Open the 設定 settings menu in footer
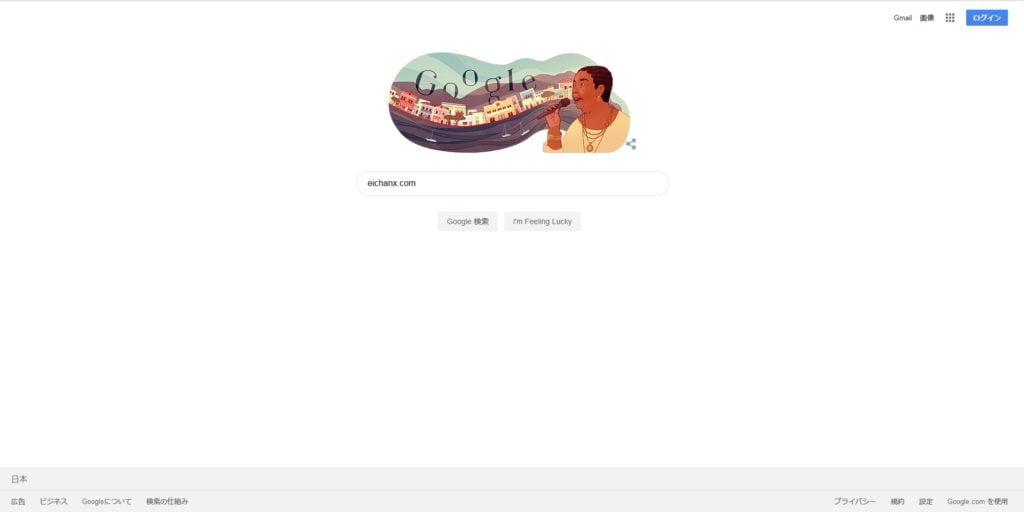This screenshot has height=512, width=1024. coord(926,502)
